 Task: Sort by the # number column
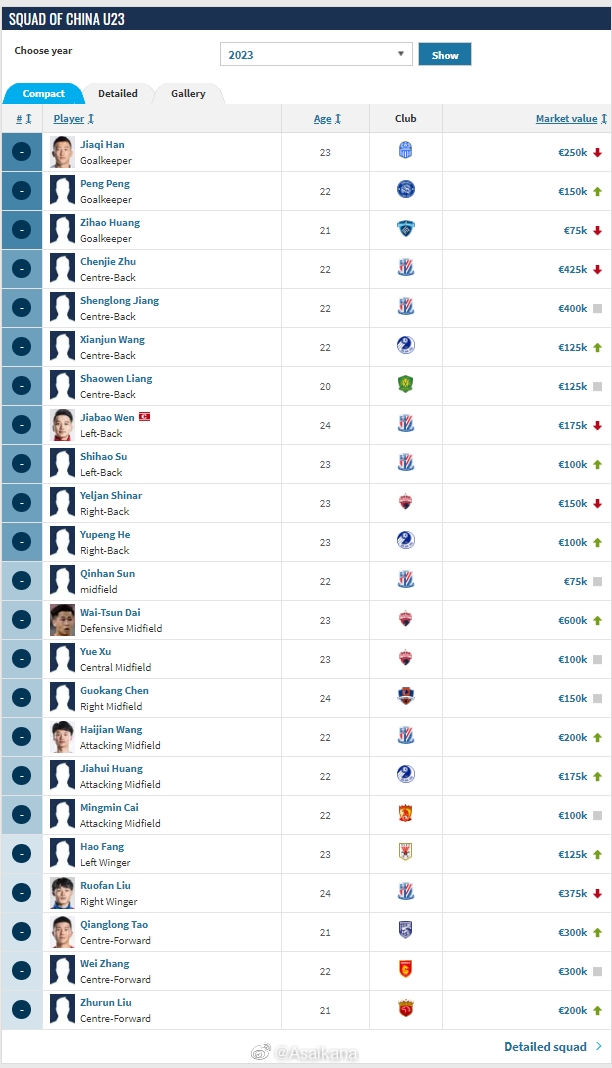pyautogui.click(x=24, y=119)
